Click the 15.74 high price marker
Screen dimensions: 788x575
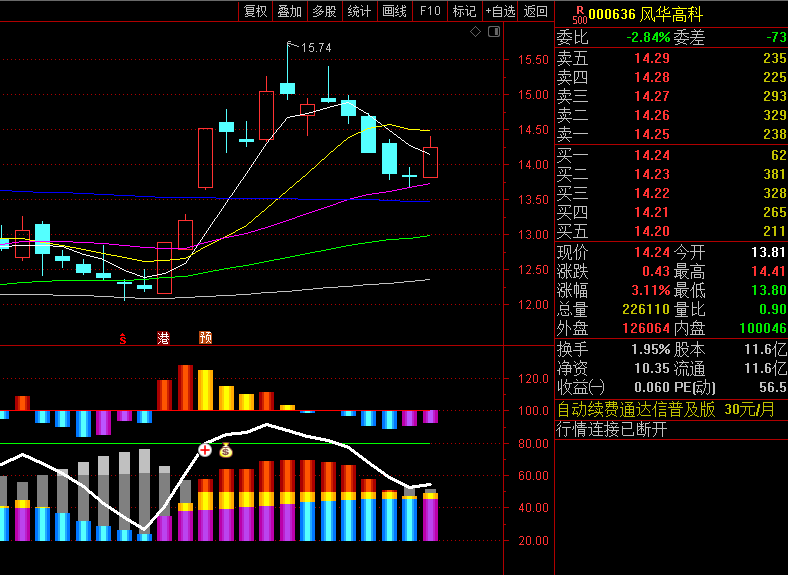coord(315,47)
